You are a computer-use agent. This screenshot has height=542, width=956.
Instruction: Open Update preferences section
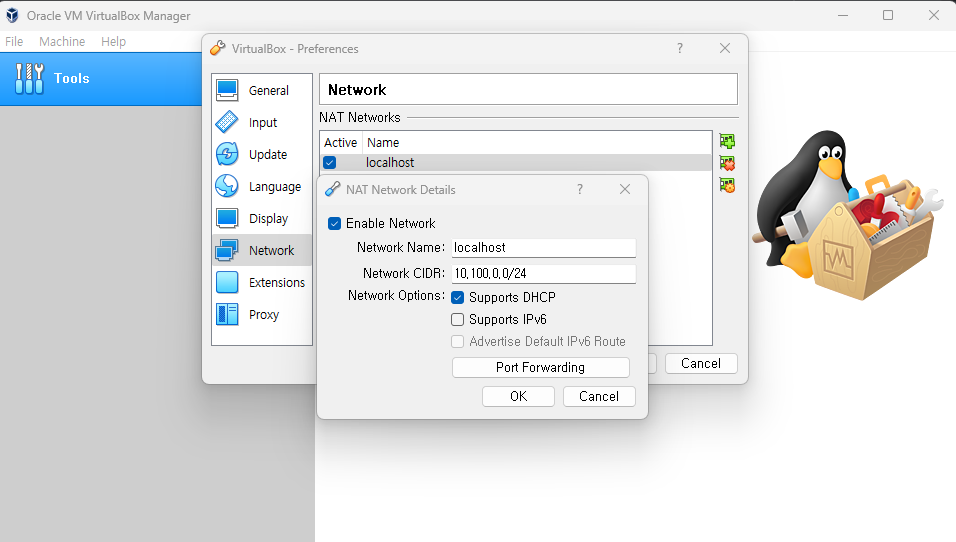tap(262, 154)
